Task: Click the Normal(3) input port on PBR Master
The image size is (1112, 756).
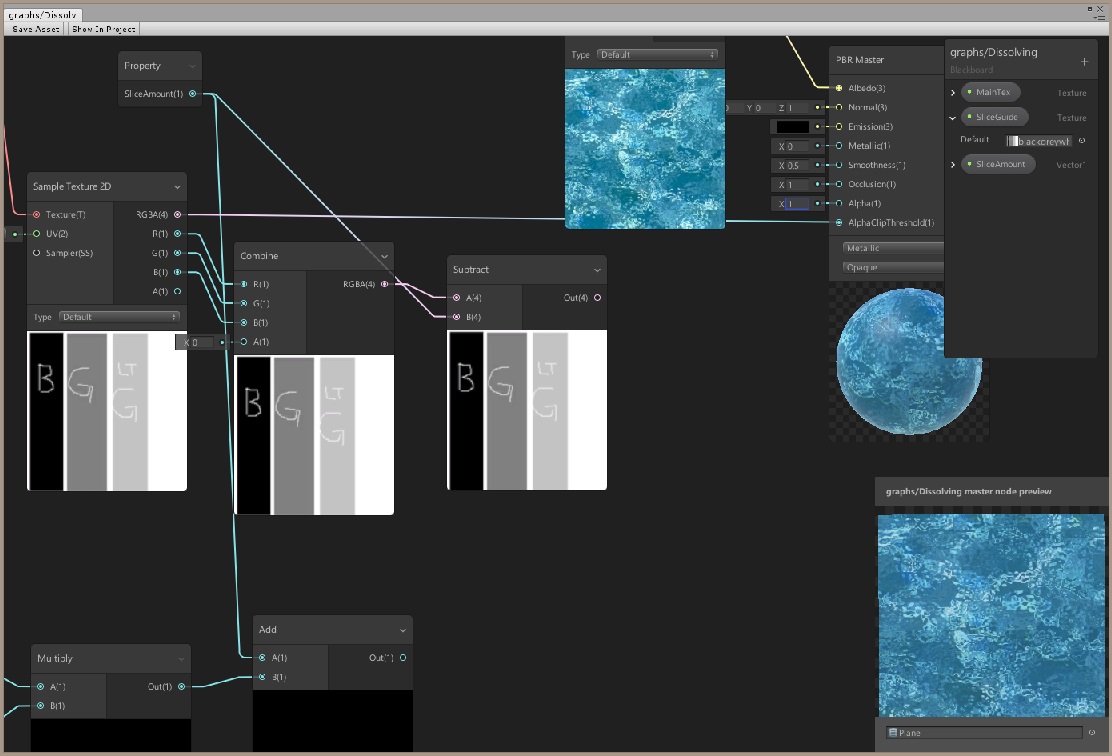Action: [838, 107]
